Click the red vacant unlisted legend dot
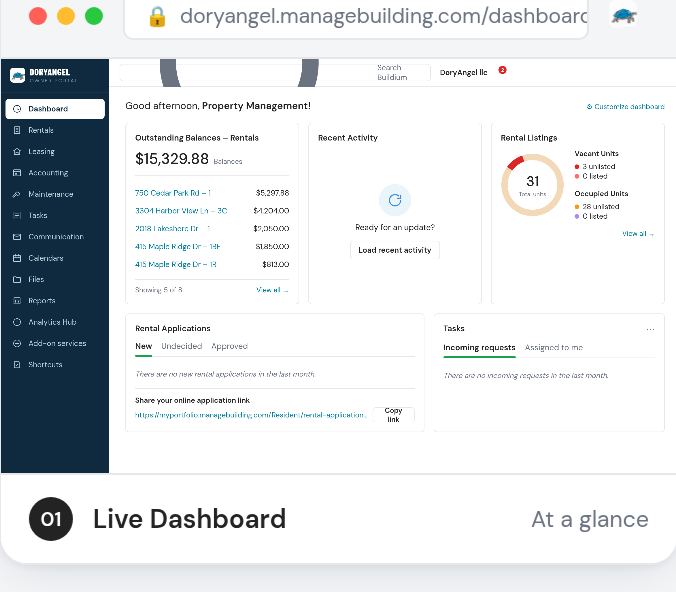This screenshot has height=592, width=676. click(577, 167)
